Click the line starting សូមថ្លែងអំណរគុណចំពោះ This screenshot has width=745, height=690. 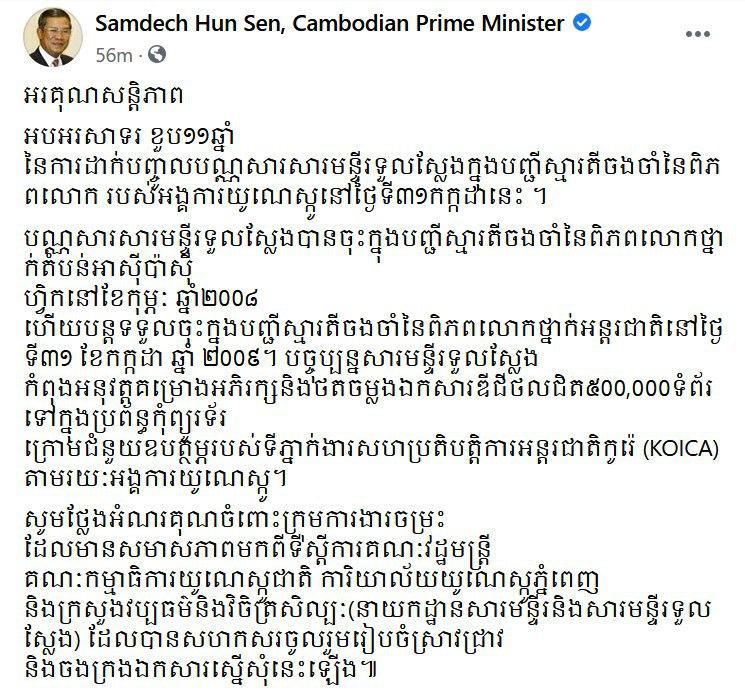[x=235, y=520]
